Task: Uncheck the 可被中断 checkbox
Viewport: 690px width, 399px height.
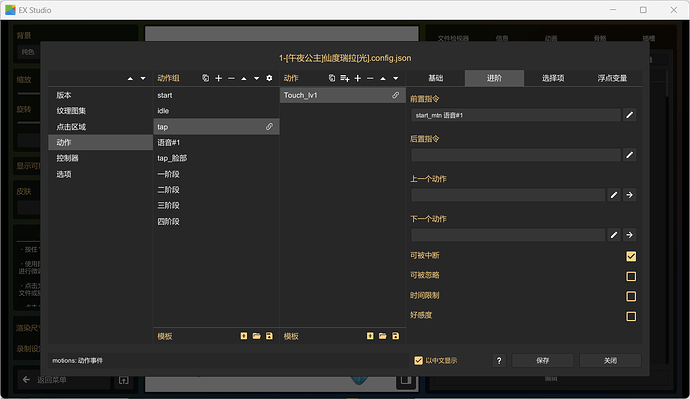Action: (631, 256)
